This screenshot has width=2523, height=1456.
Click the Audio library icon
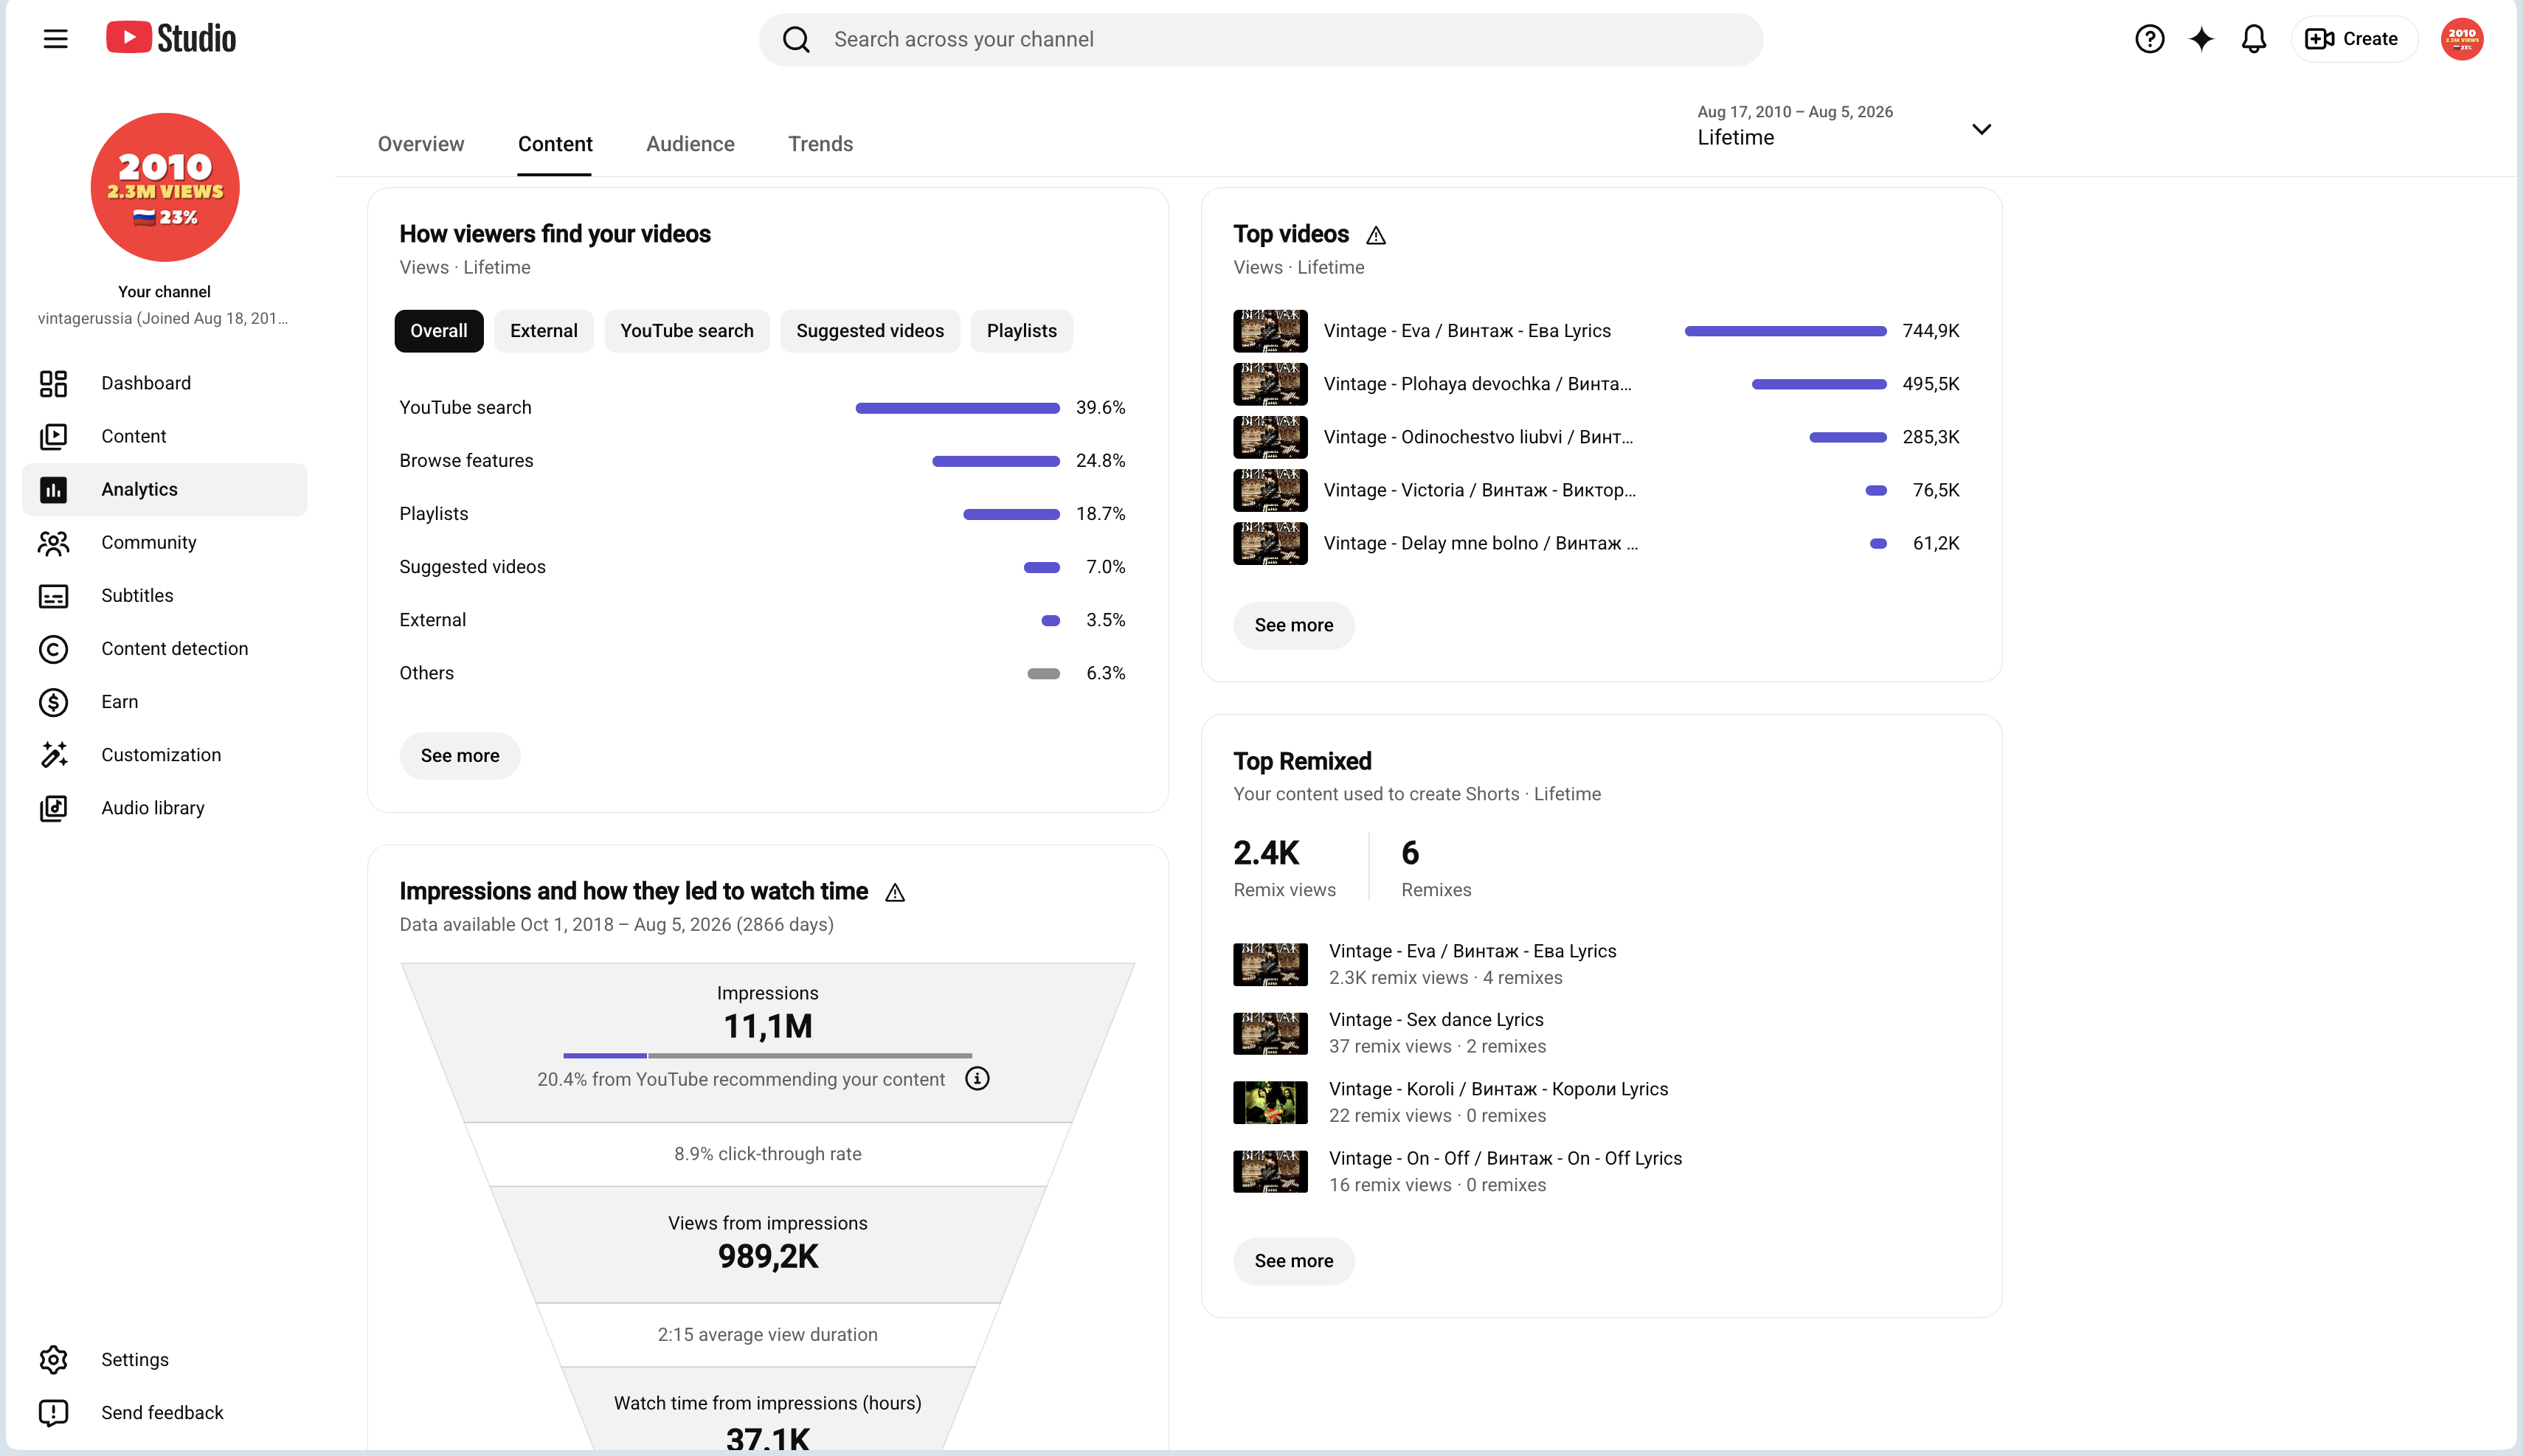(x=53, y=808)
